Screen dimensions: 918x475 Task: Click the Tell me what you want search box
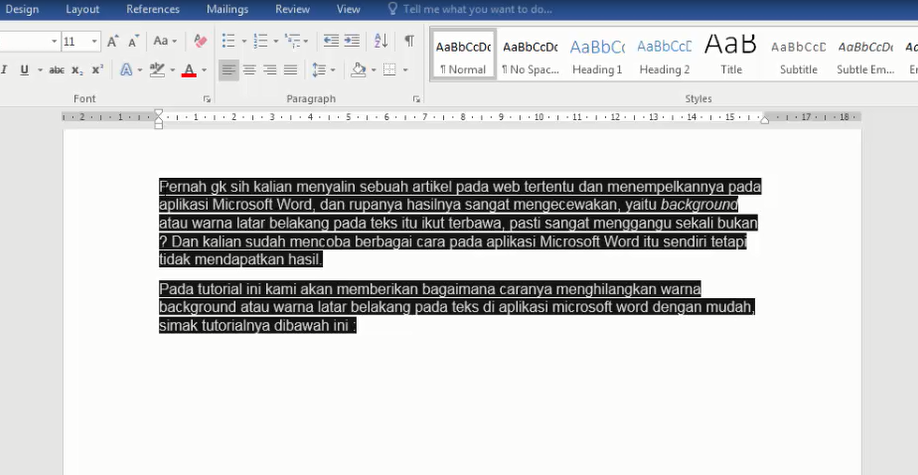[470, 9]
